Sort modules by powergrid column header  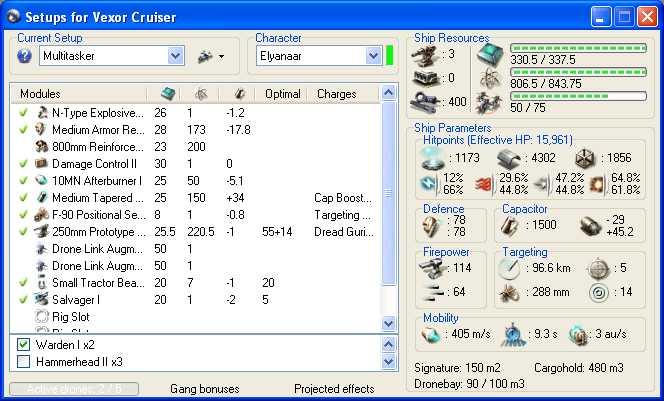click(200, 94)
